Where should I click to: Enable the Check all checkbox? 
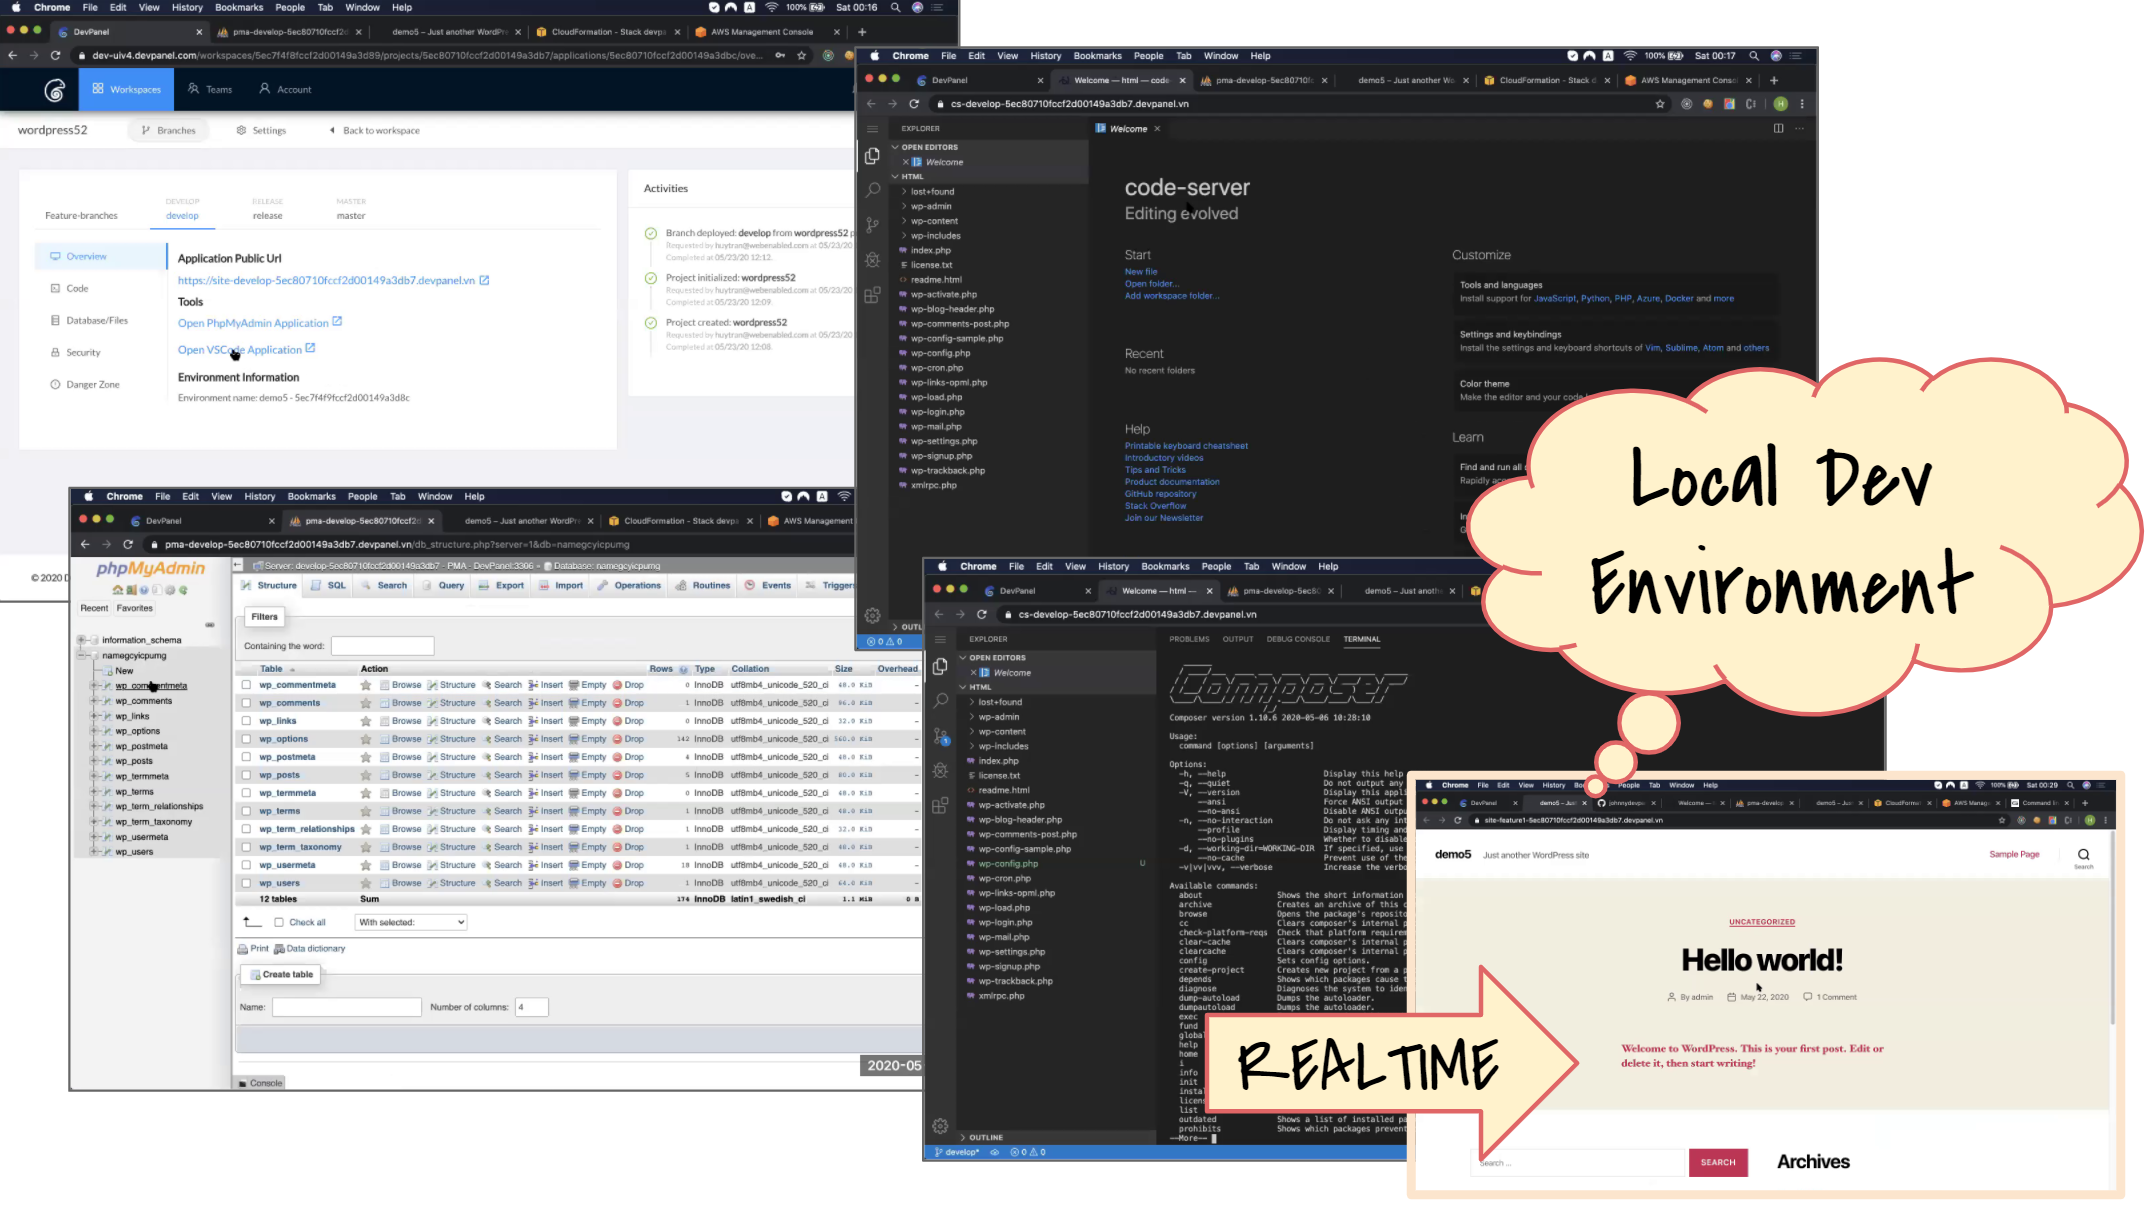coord(279,922)
